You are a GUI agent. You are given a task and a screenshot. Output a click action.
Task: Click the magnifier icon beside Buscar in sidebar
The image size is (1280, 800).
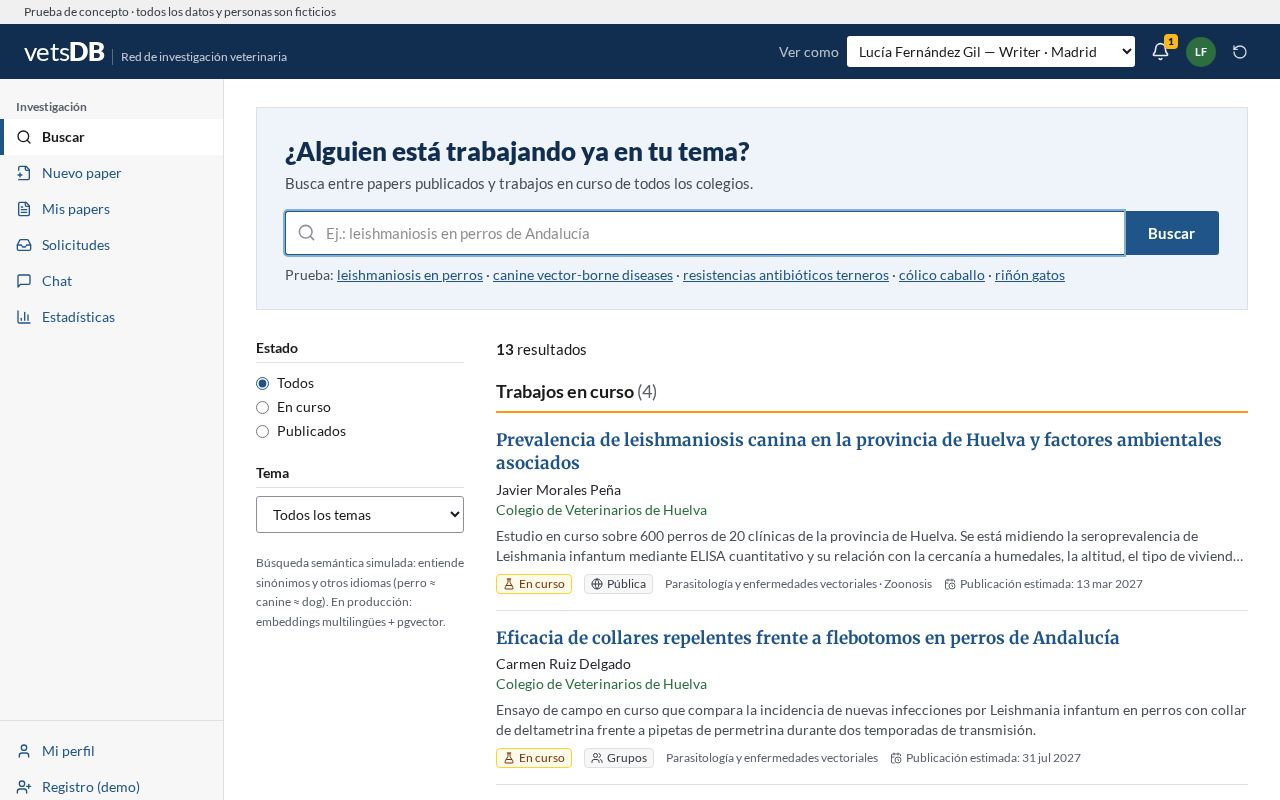24,137
